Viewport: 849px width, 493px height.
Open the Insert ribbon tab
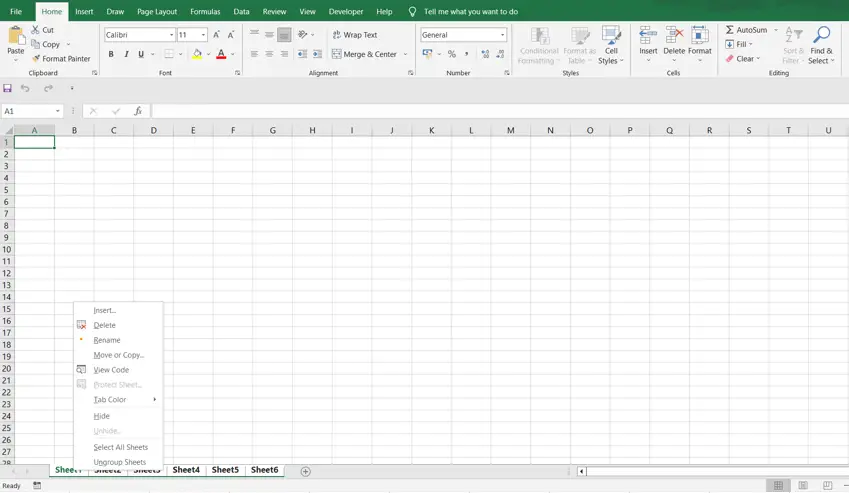(84, 11)
